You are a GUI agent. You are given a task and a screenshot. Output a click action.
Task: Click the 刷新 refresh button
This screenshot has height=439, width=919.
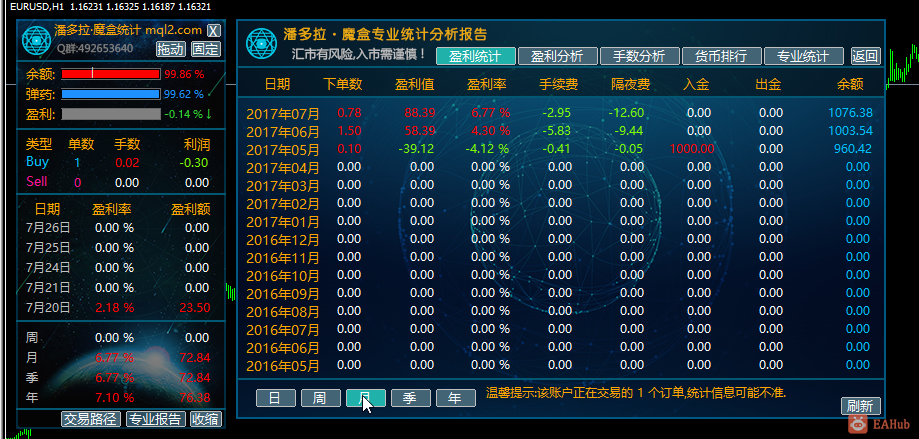click(x=861, y=406)
